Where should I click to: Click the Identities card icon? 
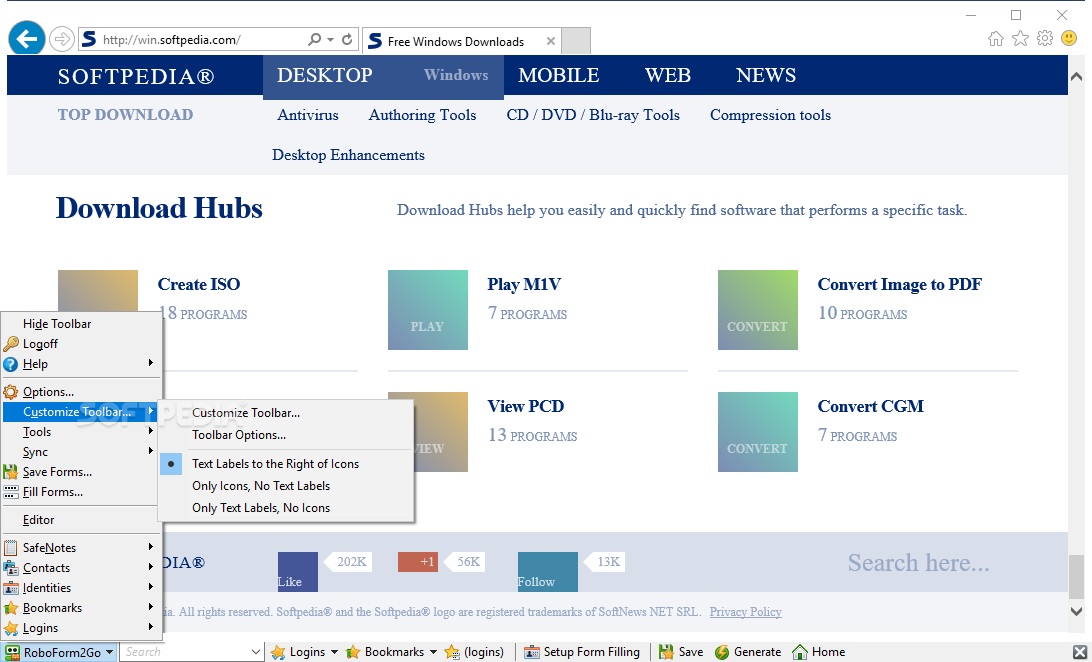click(x=10, y=588)
